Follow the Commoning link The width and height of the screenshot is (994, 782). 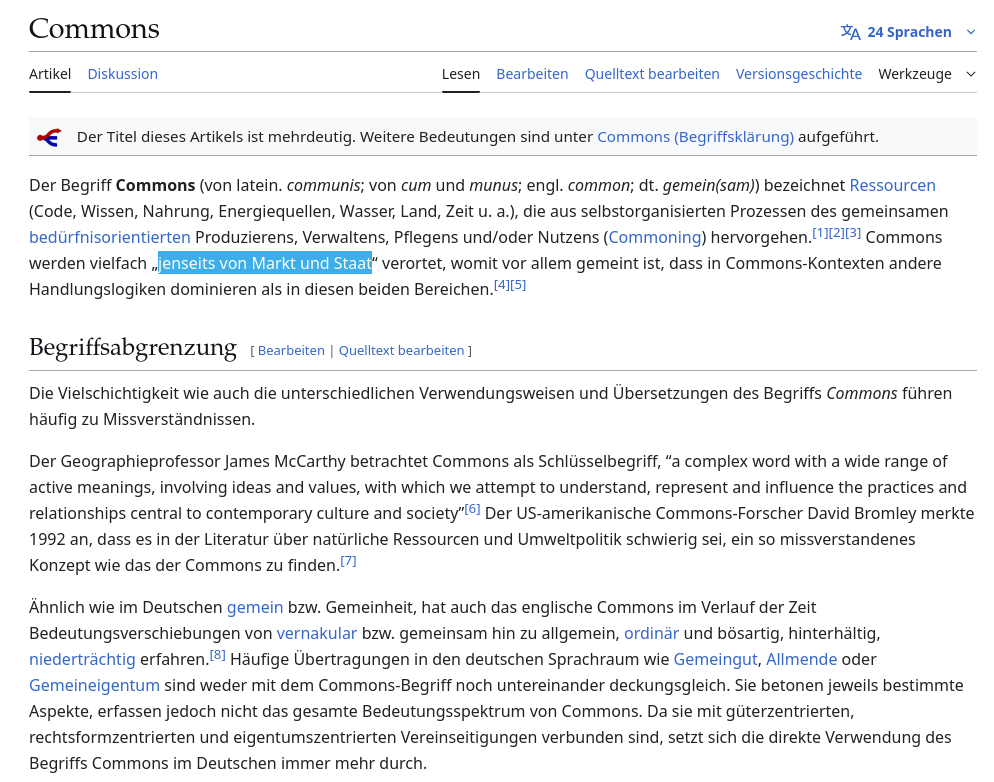point(655,238)
